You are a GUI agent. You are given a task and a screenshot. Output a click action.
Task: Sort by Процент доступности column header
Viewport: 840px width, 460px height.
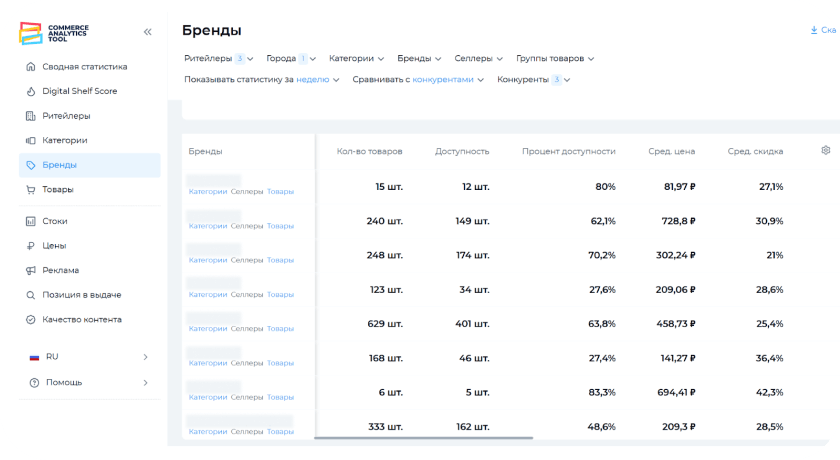tap(568, 152)
